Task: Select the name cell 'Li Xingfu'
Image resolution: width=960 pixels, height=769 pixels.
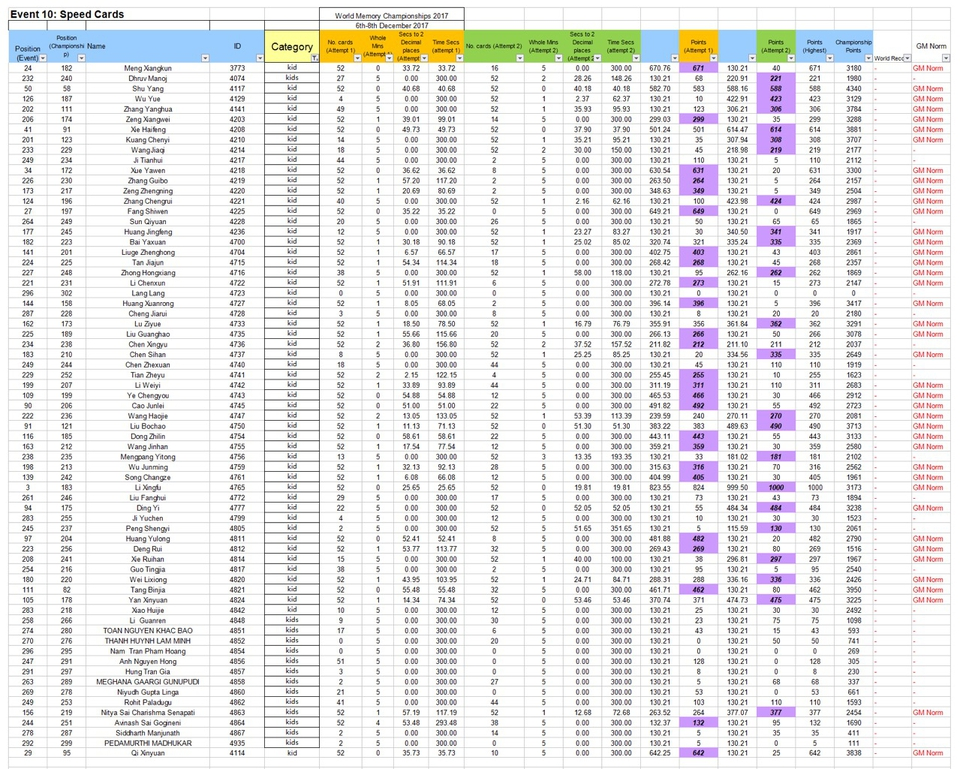Action: pos(148,487)
